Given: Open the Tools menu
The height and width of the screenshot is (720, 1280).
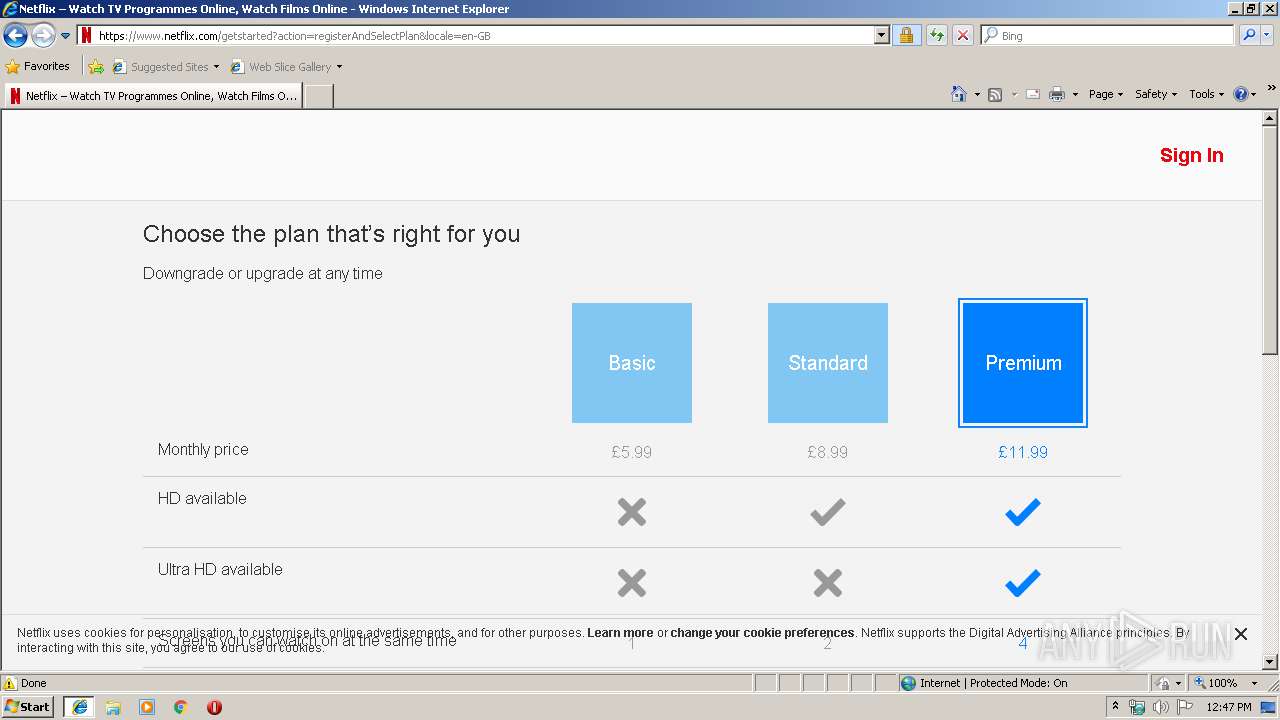Looking at the screenshot, I should tap(1206, 94).
